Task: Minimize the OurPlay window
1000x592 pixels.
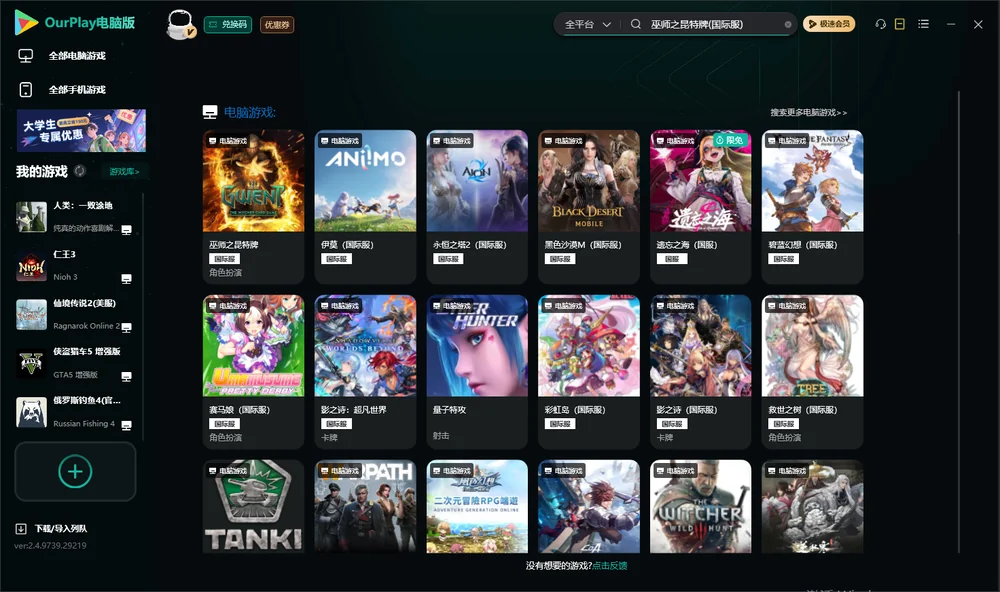Action: [951, 24]
